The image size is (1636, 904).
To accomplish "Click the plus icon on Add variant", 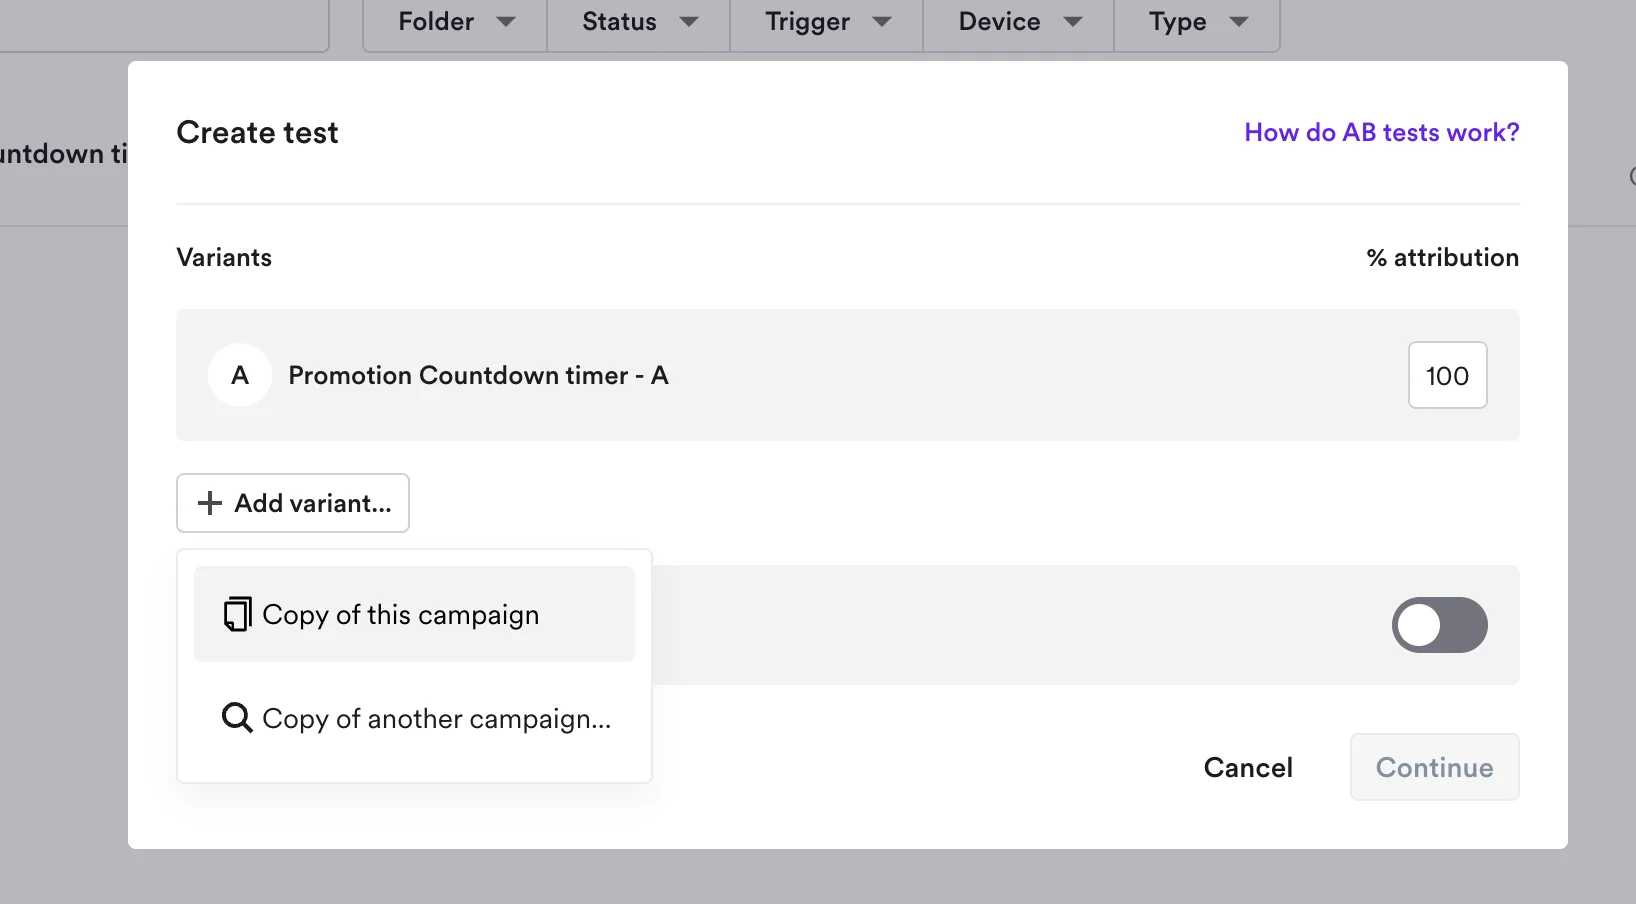I will coord(210,503).
